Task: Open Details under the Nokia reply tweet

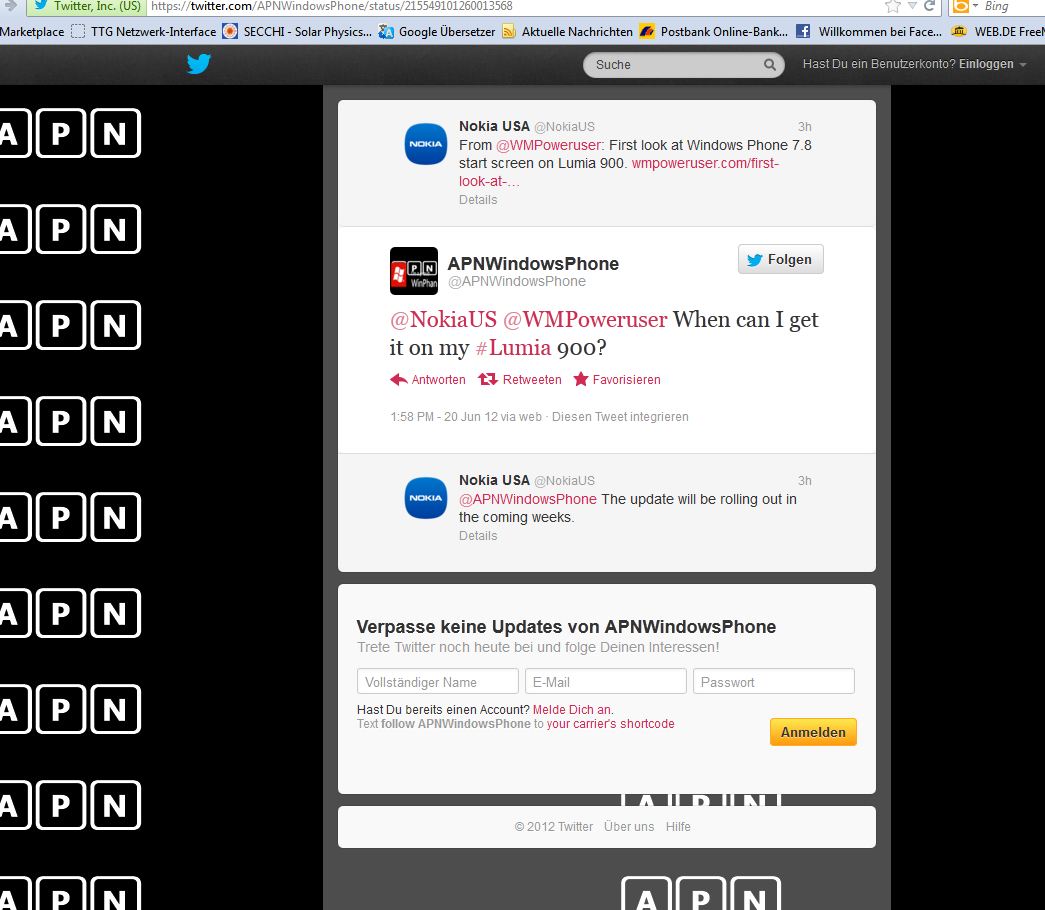Action: [x=478, y=536]
